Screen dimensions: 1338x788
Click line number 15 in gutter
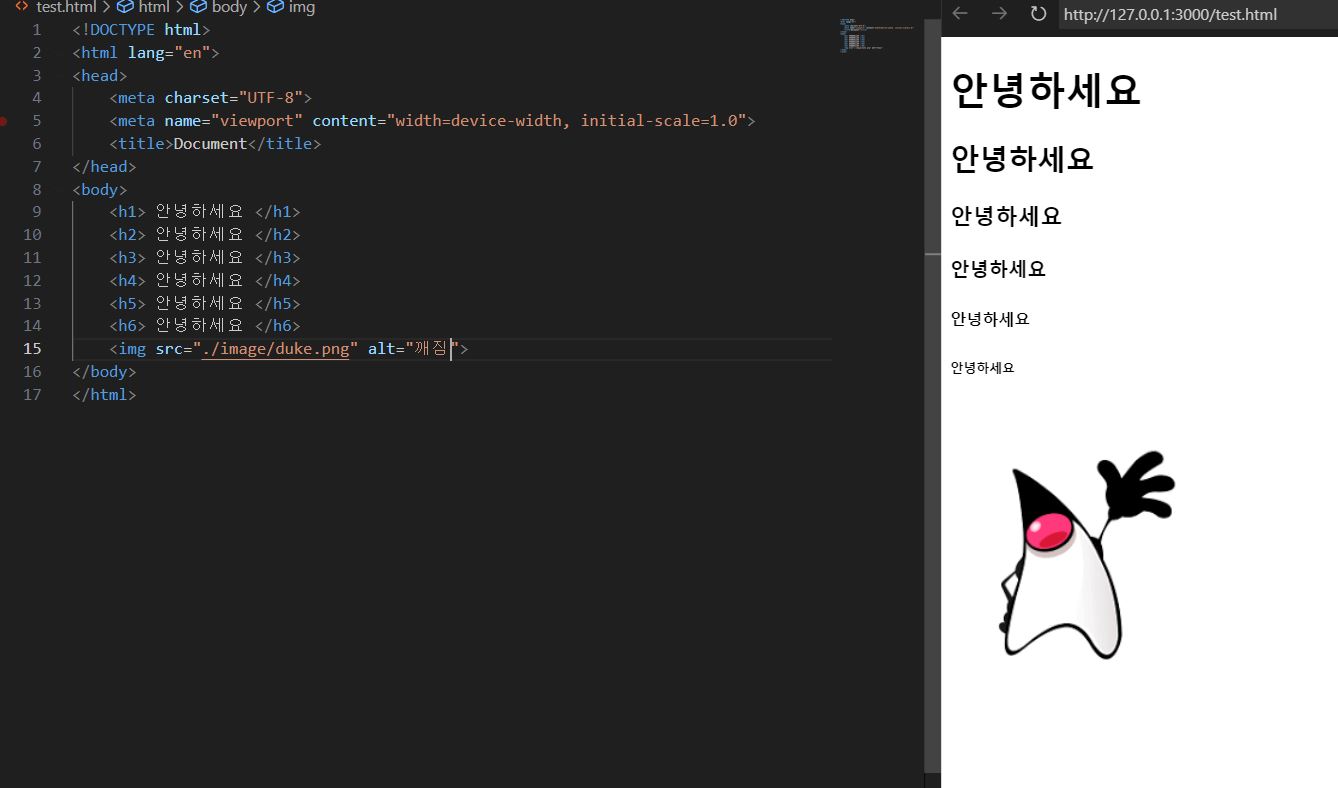32,349
